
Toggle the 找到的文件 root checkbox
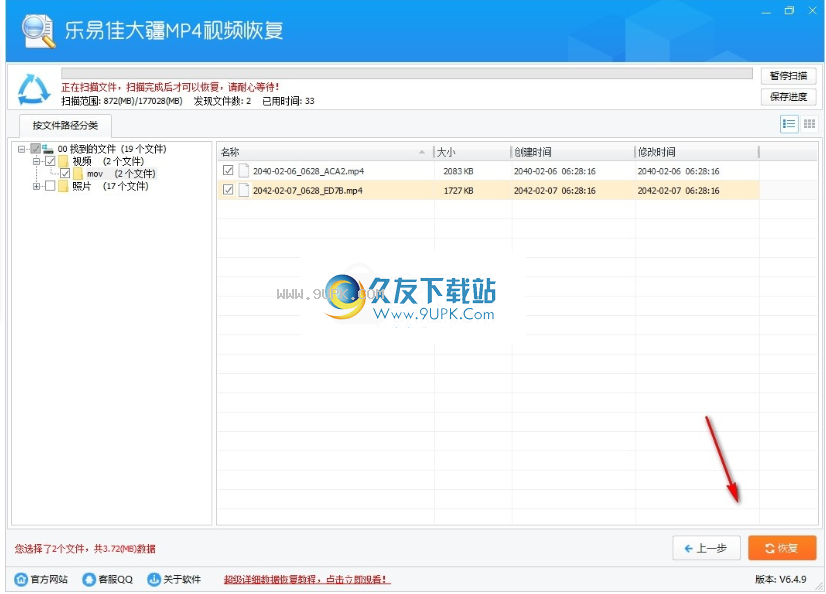click(x=35, y=148)
